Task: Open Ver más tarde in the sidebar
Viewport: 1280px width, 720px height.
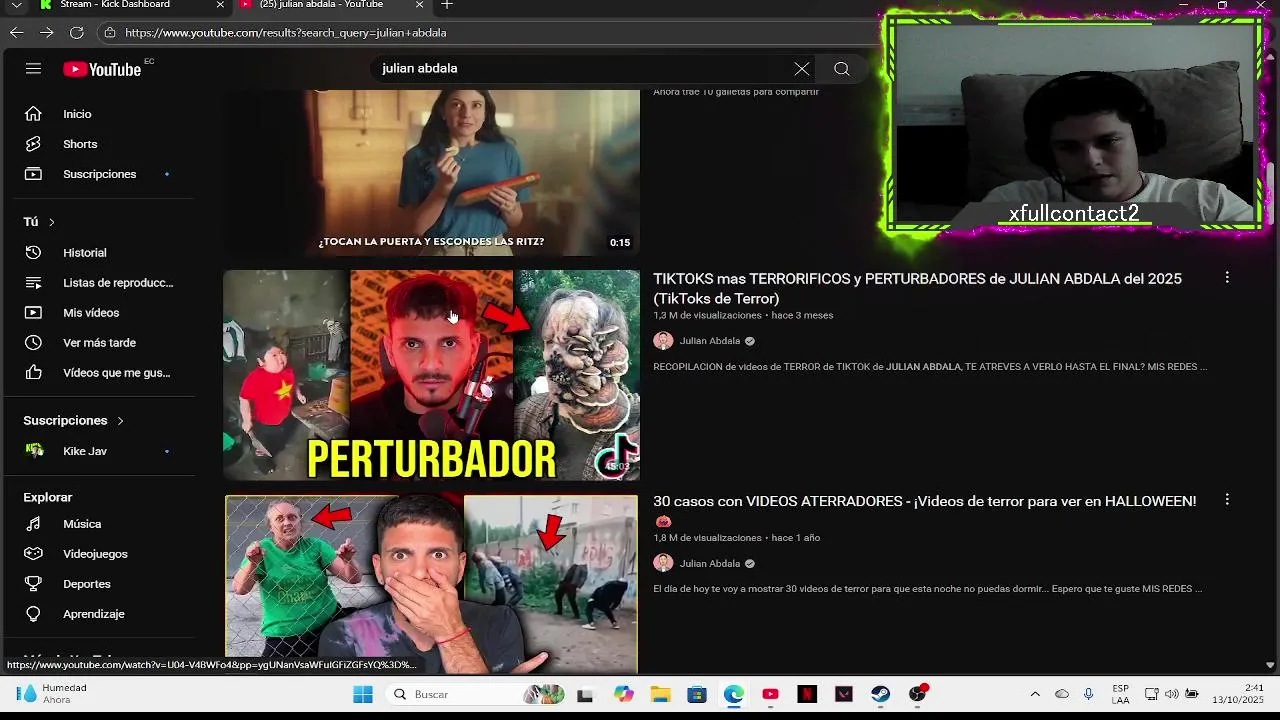Action: click(x=100, y=343)
